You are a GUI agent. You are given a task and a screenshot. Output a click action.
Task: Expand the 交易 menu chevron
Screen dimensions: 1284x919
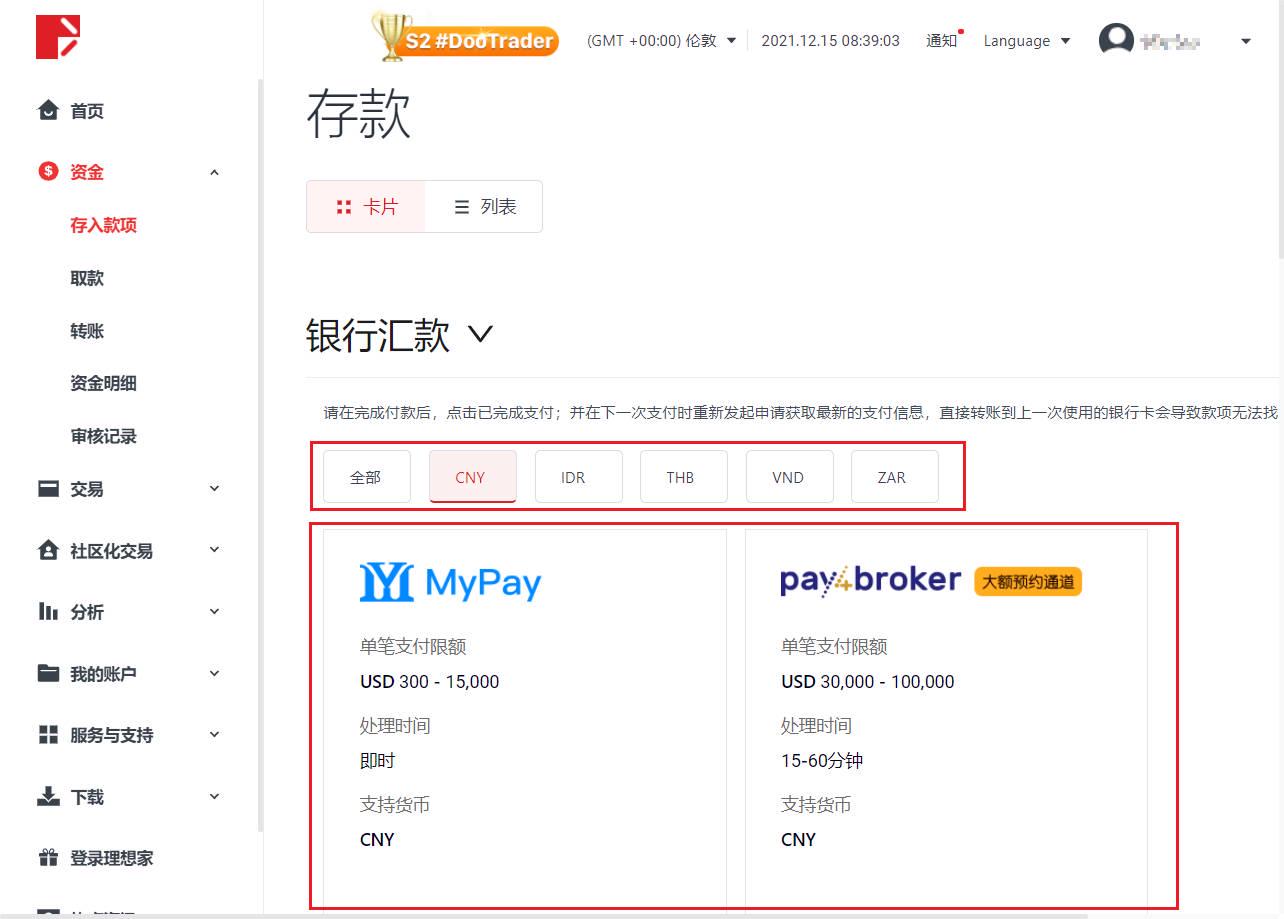point(214,489)
